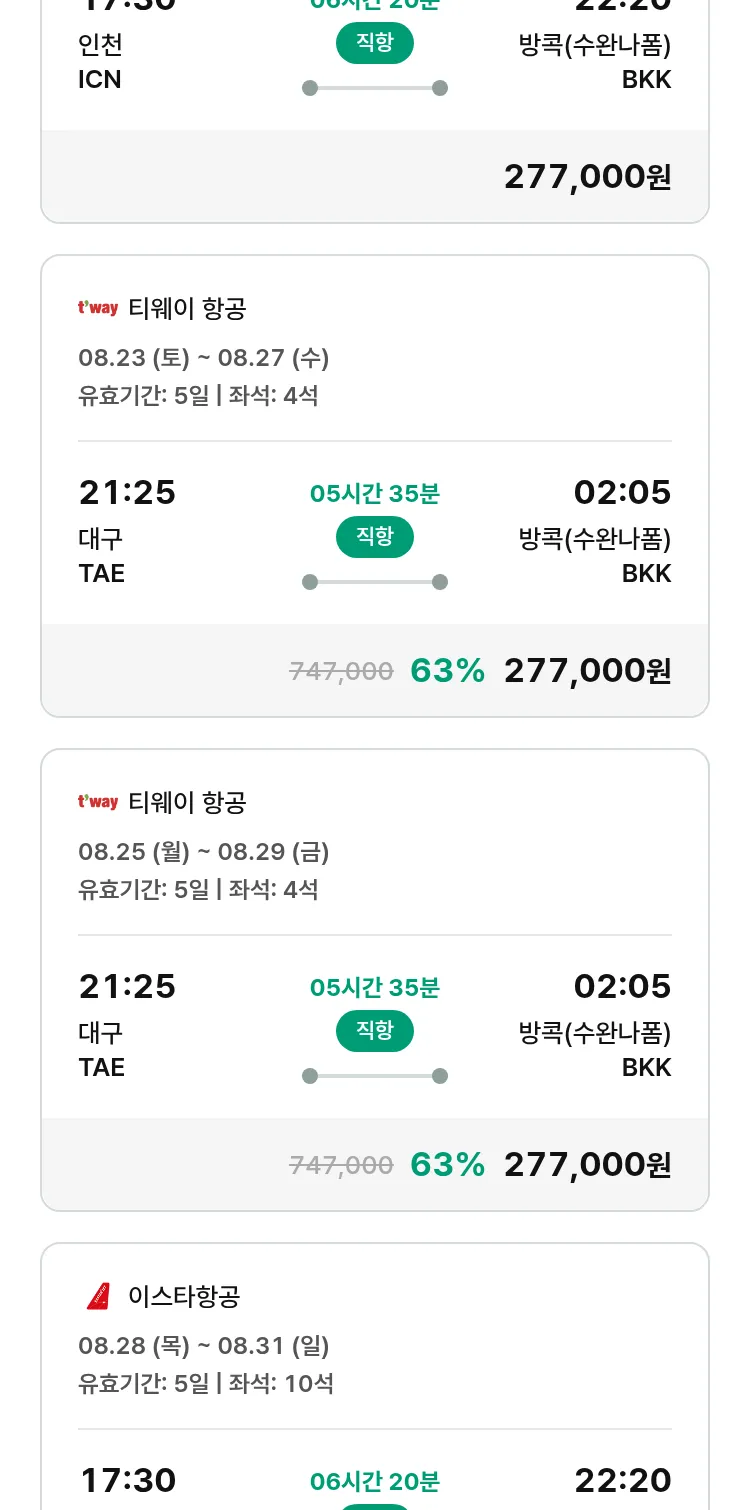Open the 이스타항공 airline name
The width and height of the screenshot is (750, 1510).
click(184, 1296)
